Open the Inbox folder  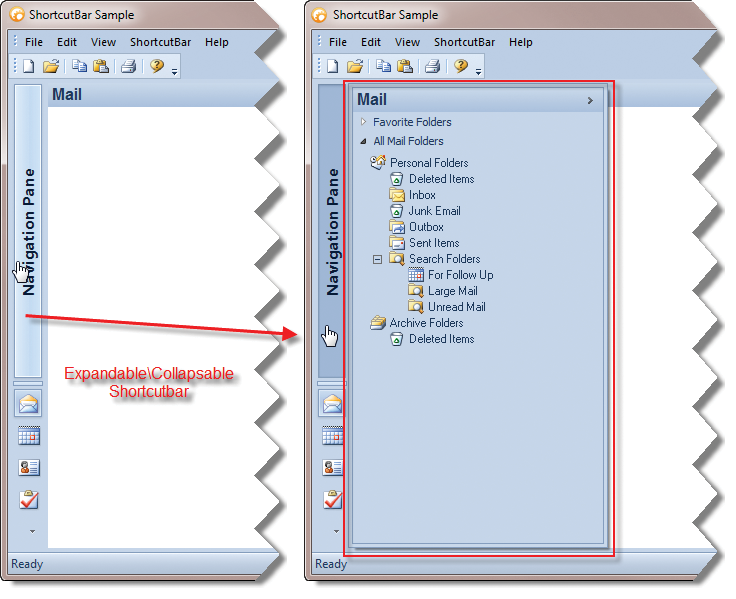(x=422, y=195)
